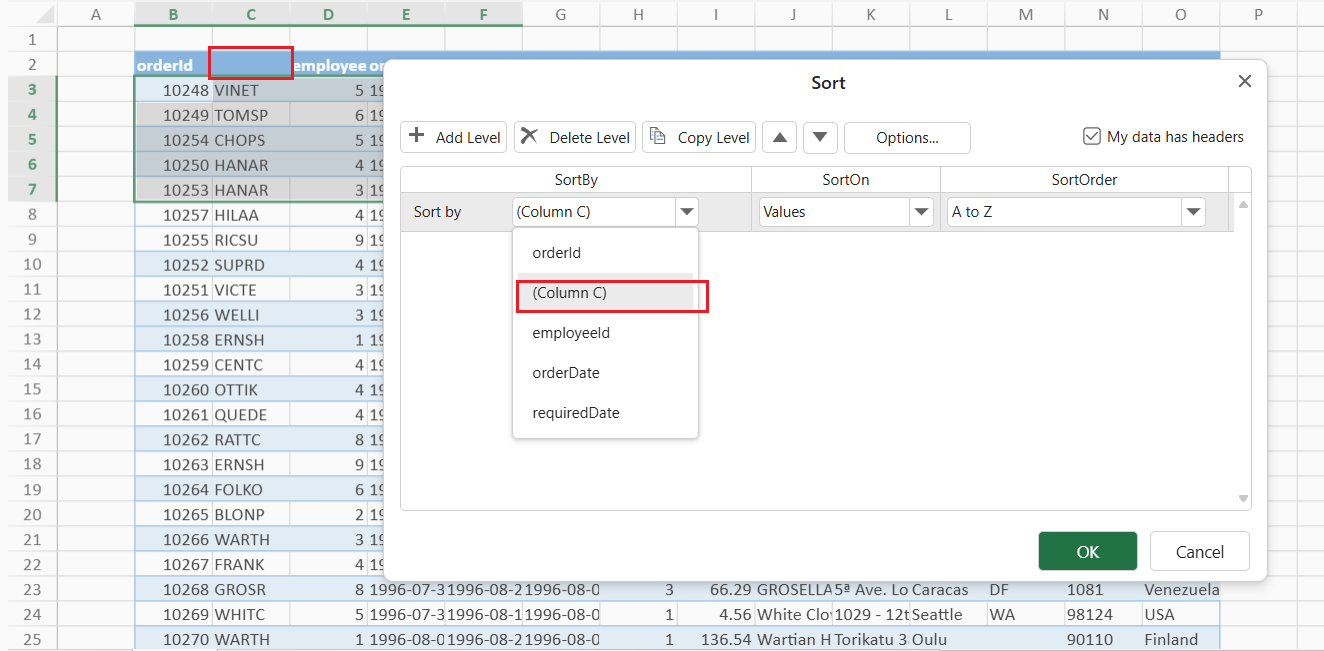Expand the Sort by column dropdown arrow
Image resolution: width=1324 pixels, height=651 pixels.
(x=686, y=212)
